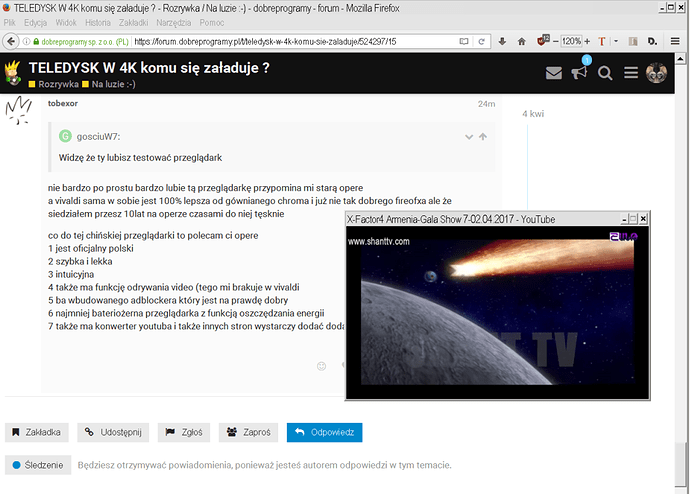This screenshot has height=494, width=690.
Task: Open the forum hamburger menu
Action: [x=631, y=73]
